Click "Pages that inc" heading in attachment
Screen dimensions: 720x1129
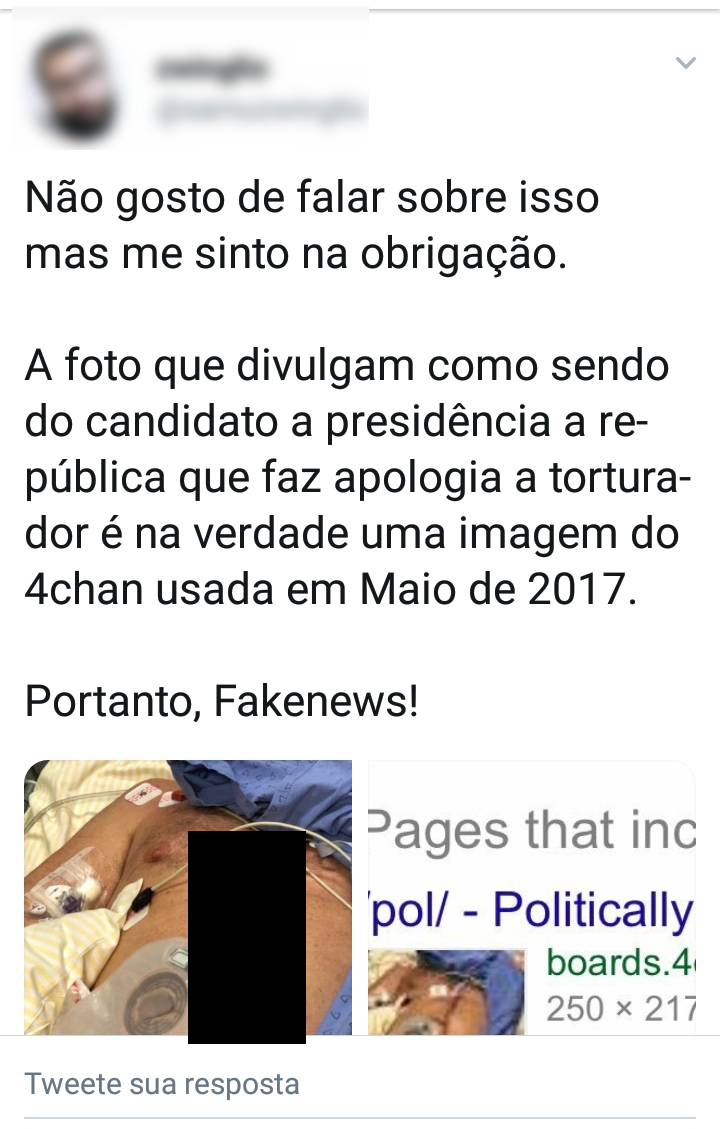(x=532, y=831)
